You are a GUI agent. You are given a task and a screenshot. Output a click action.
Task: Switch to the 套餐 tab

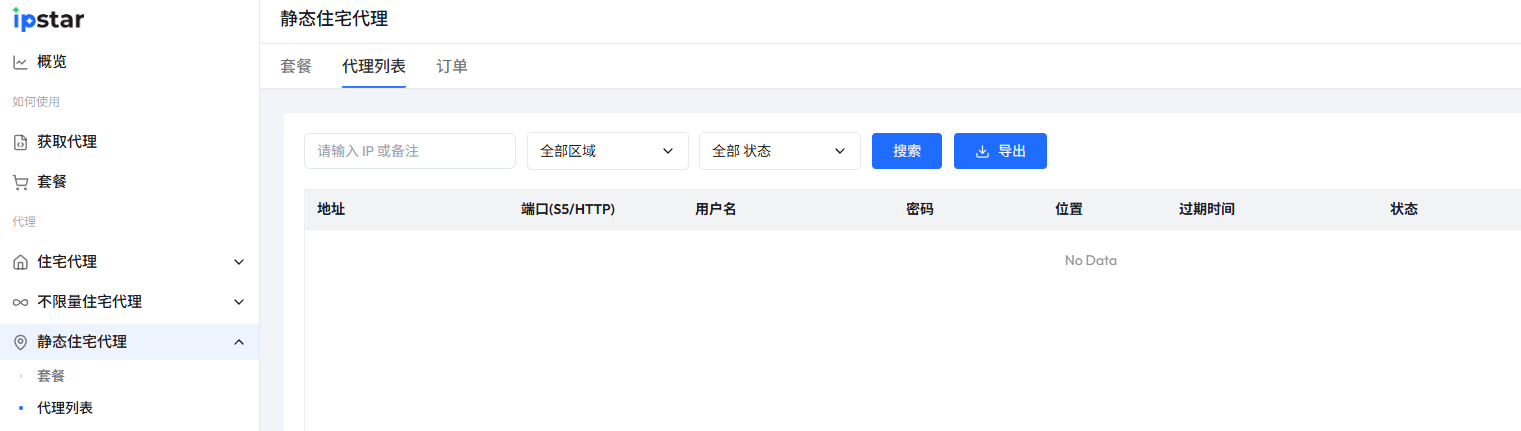click(296, 66)
